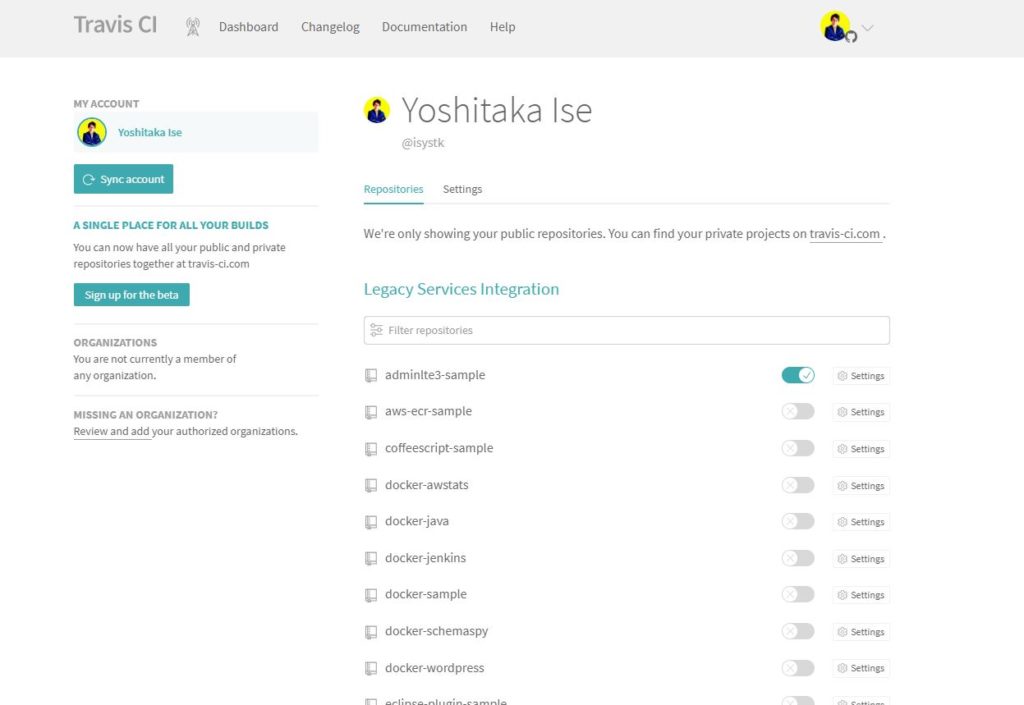Viewport: 1024px width, 705px height.
Task: Click the Travis CI logo
Action: [115, 25]
